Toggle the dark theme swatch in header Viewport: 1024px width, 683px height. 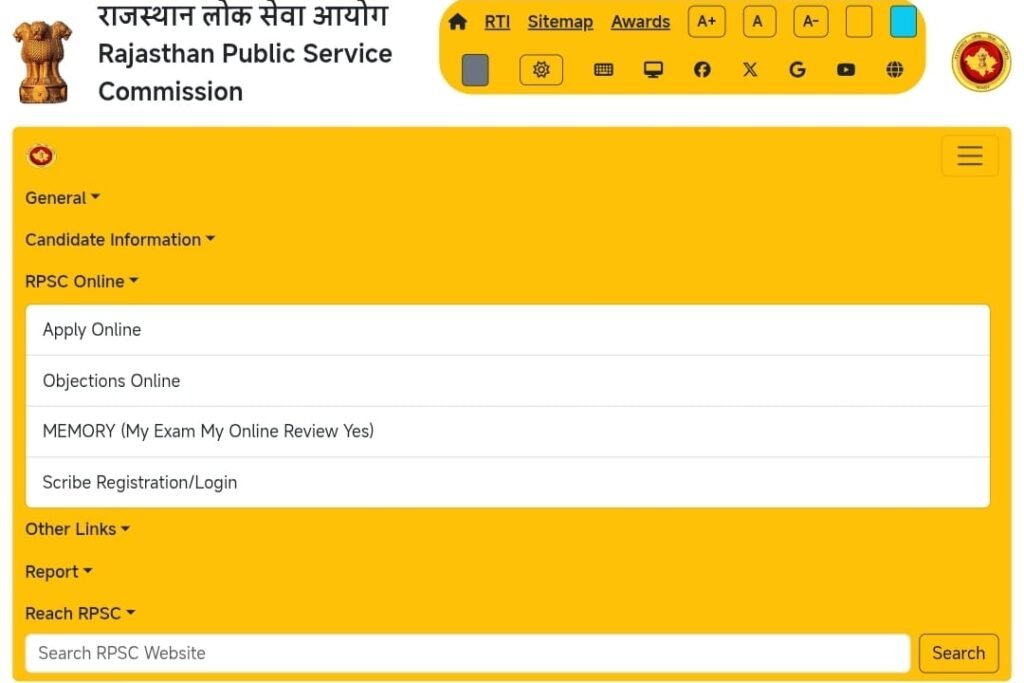pyautogui.click(x=902, y=21)
